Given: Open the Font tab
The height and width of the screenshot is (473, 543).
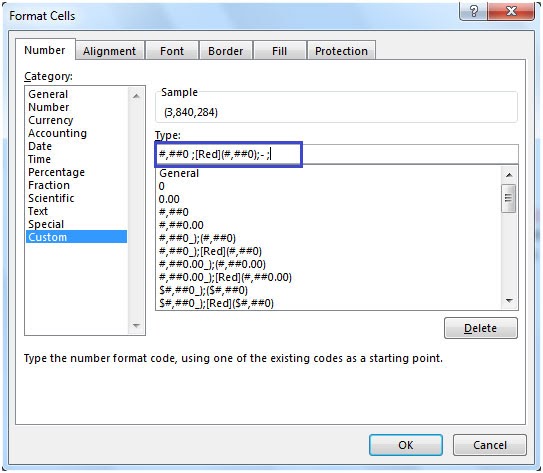Looking at the screenshot, I should click(172, 51).
